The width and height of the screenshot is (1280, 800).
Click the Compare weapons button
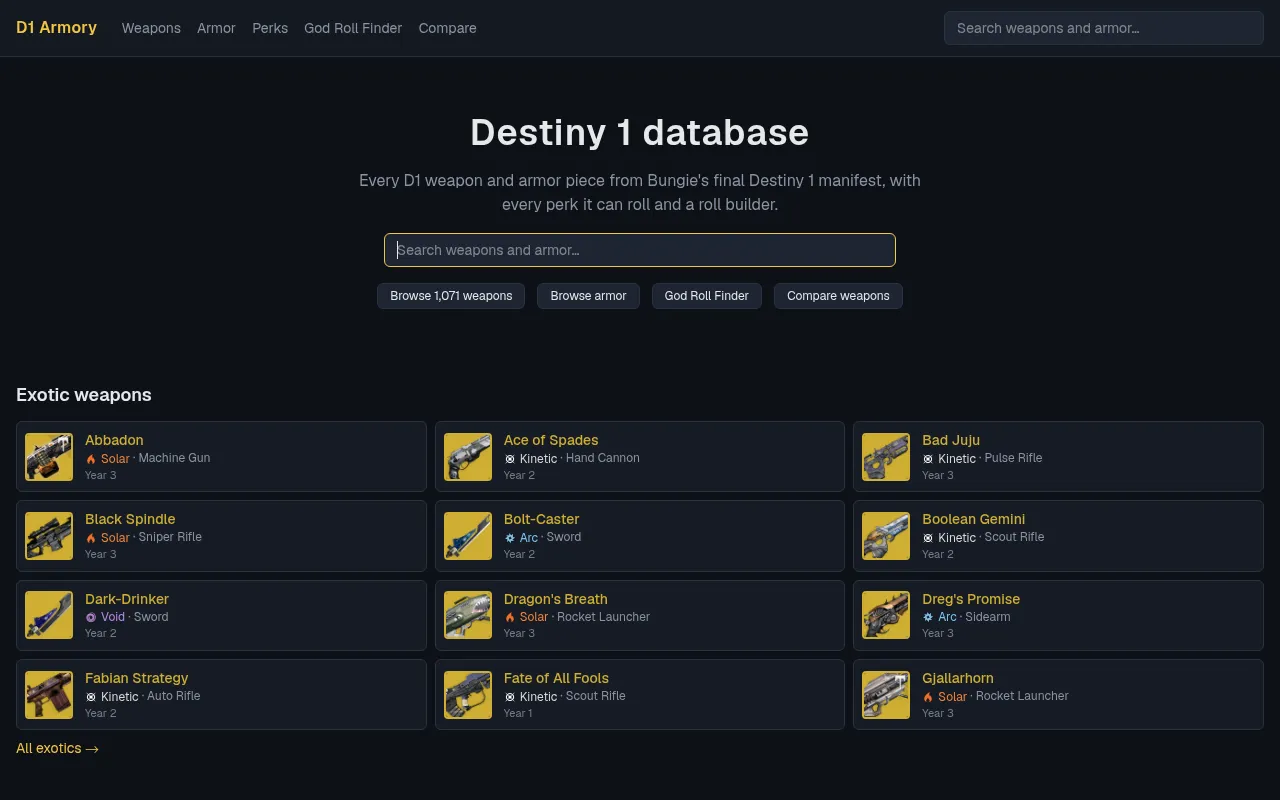(838, 296)
